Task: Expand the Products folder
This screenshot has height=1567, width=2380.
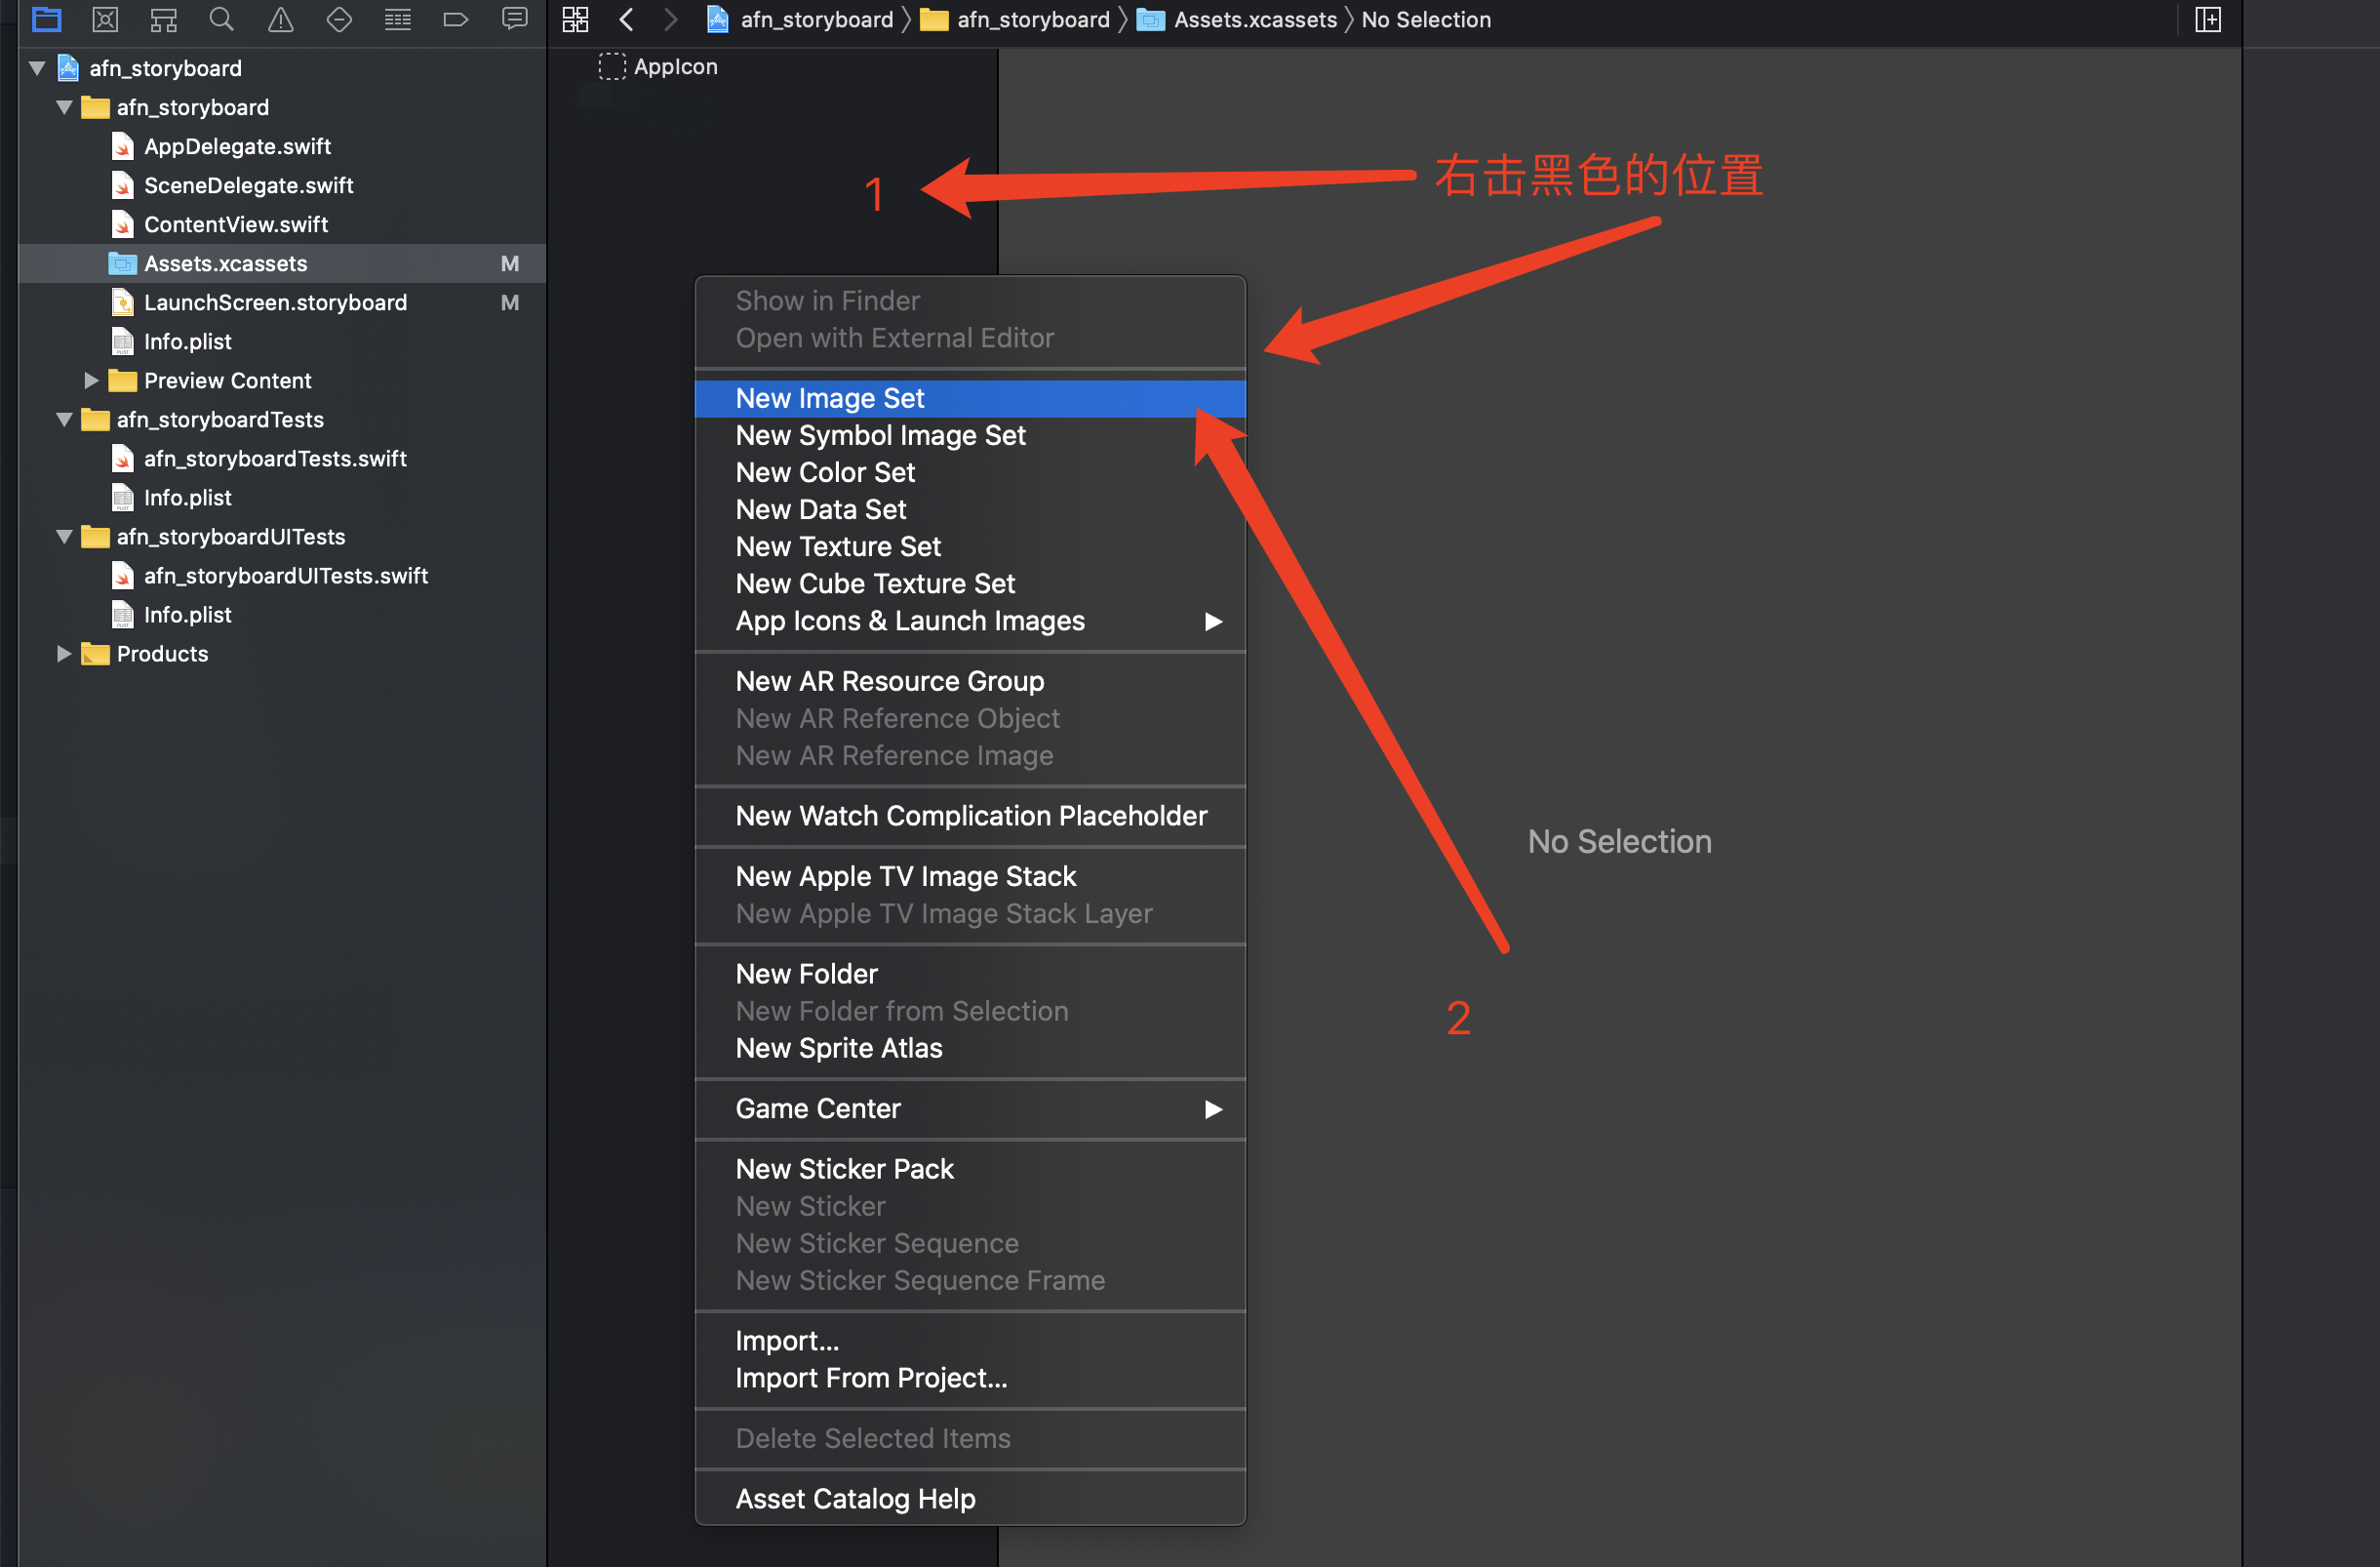Action: pyautogui.click(x=63, y=653)
